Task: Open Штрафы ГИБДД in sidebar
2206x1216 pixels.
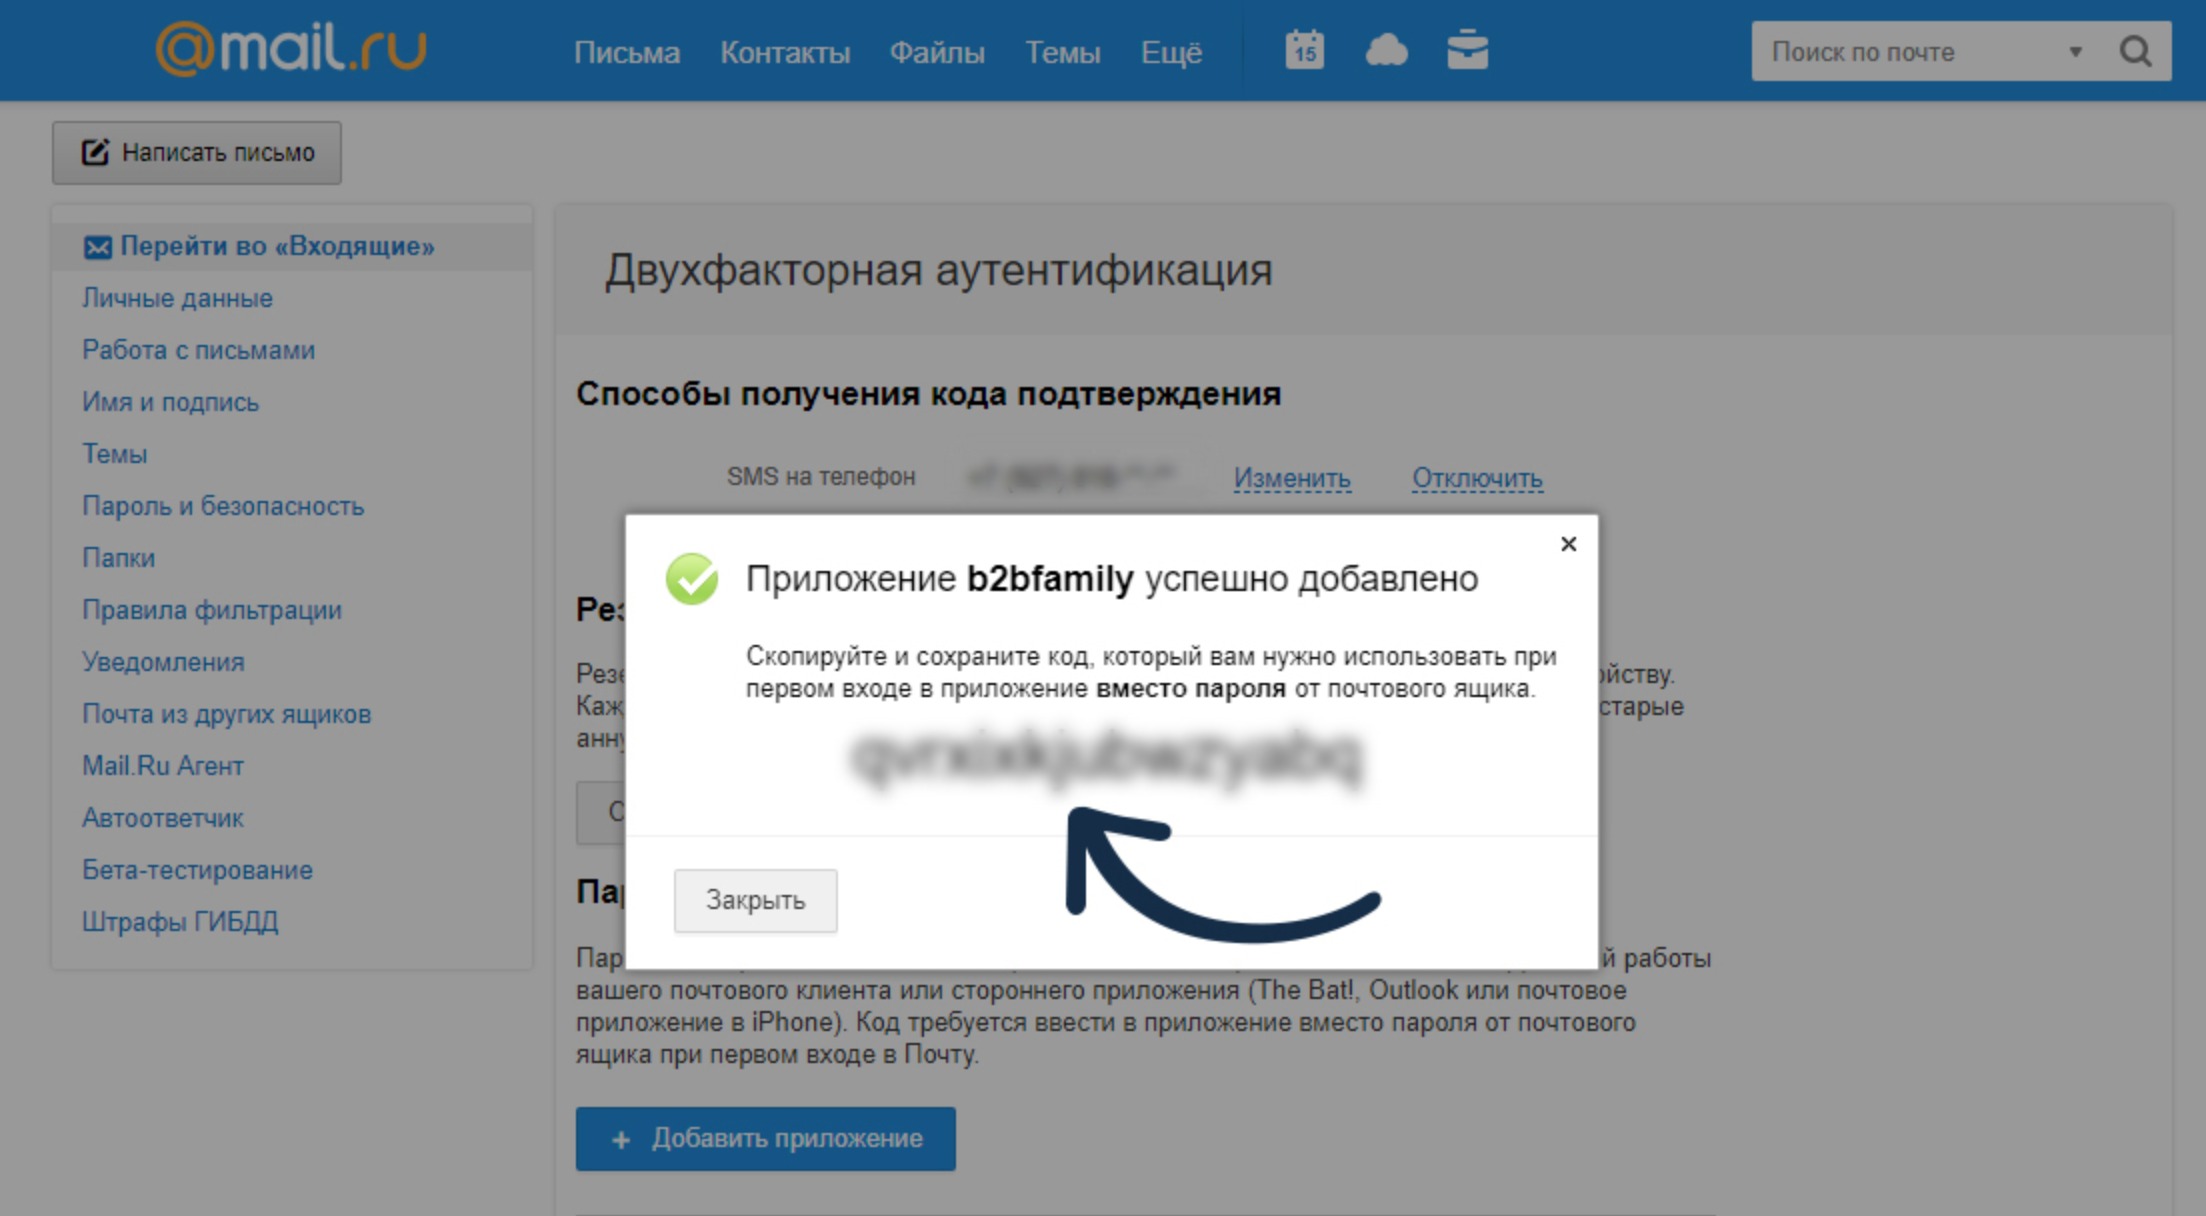Action: click(x=180, y=922)
